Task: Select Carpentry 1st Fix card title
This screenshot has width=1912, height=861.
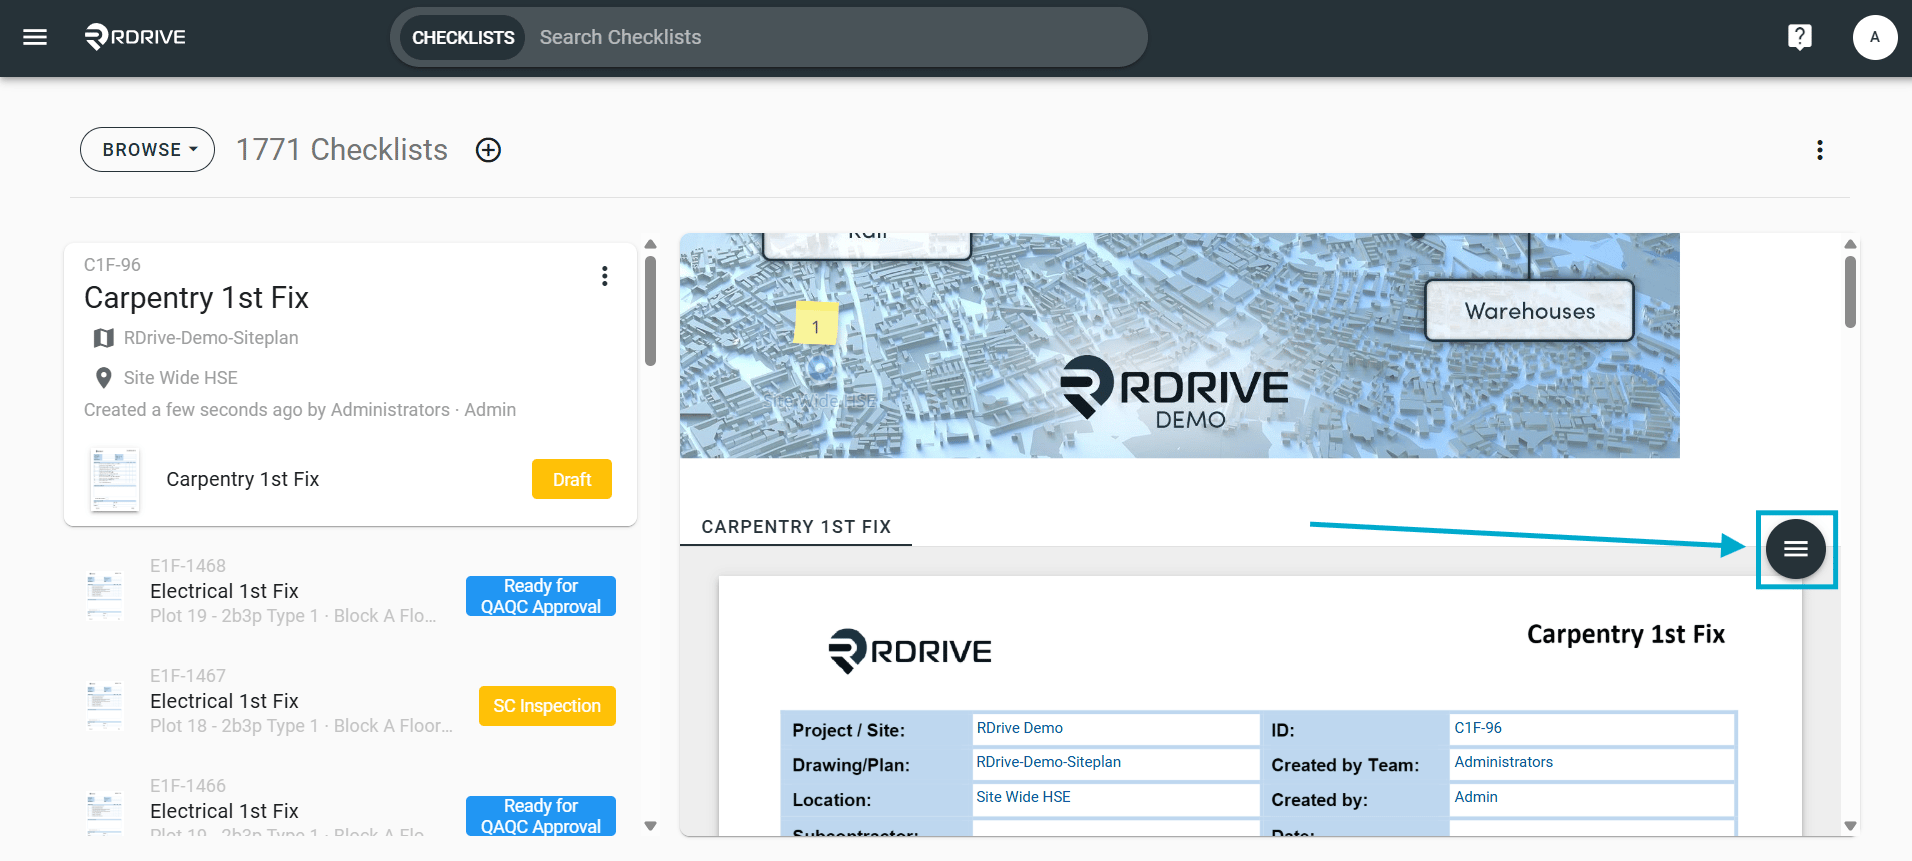Action: [196, 298]
